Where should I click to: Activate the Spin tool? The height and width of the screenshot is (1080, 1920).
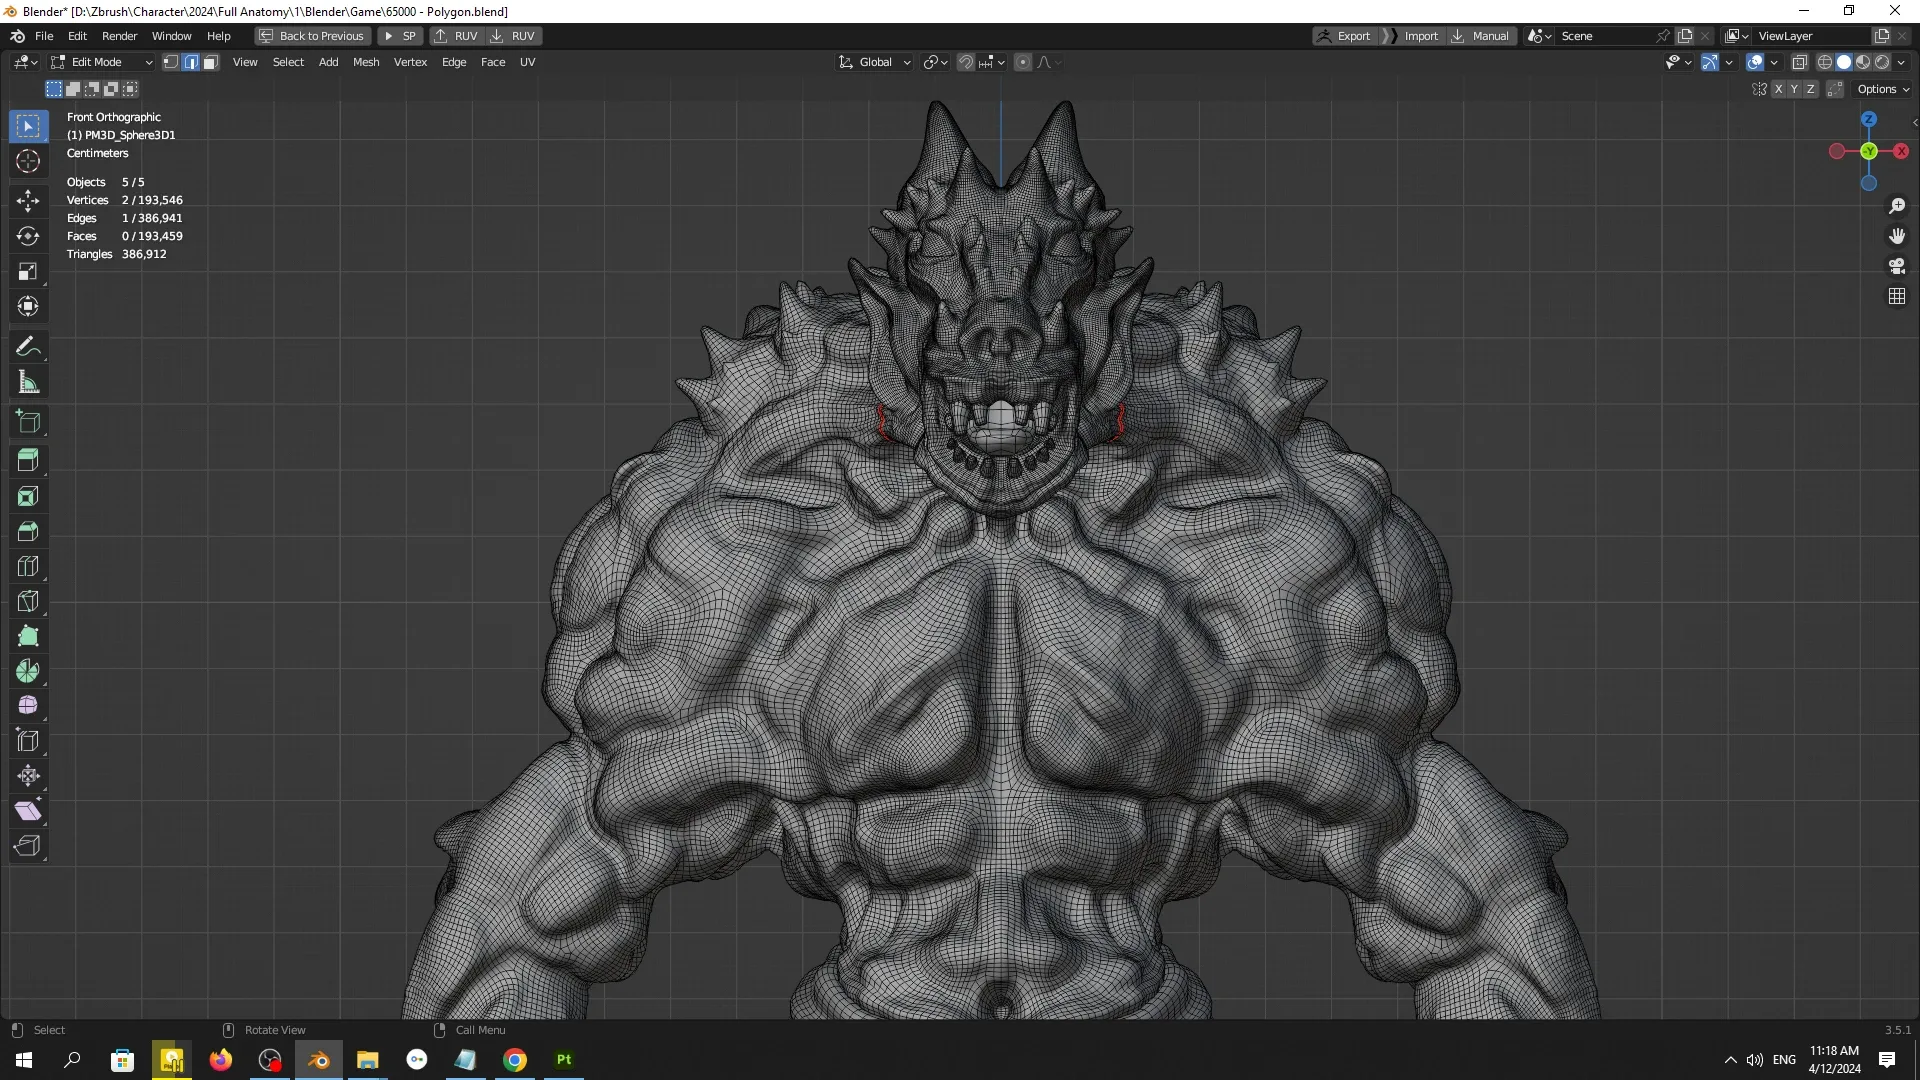pyautogui.click(x=28, y=671)
